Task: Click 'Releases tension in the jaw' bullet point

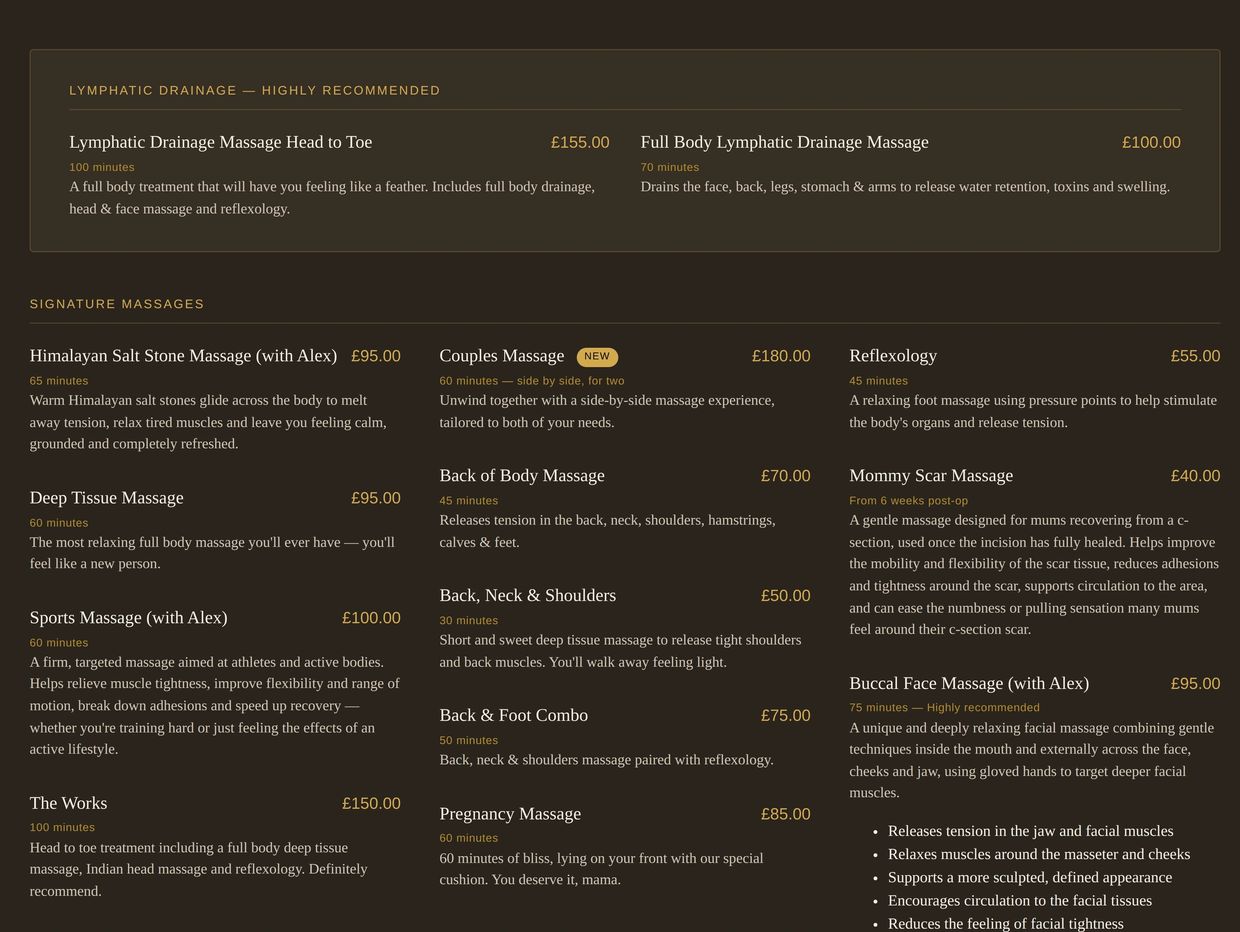Action: tap(1031, 831)
